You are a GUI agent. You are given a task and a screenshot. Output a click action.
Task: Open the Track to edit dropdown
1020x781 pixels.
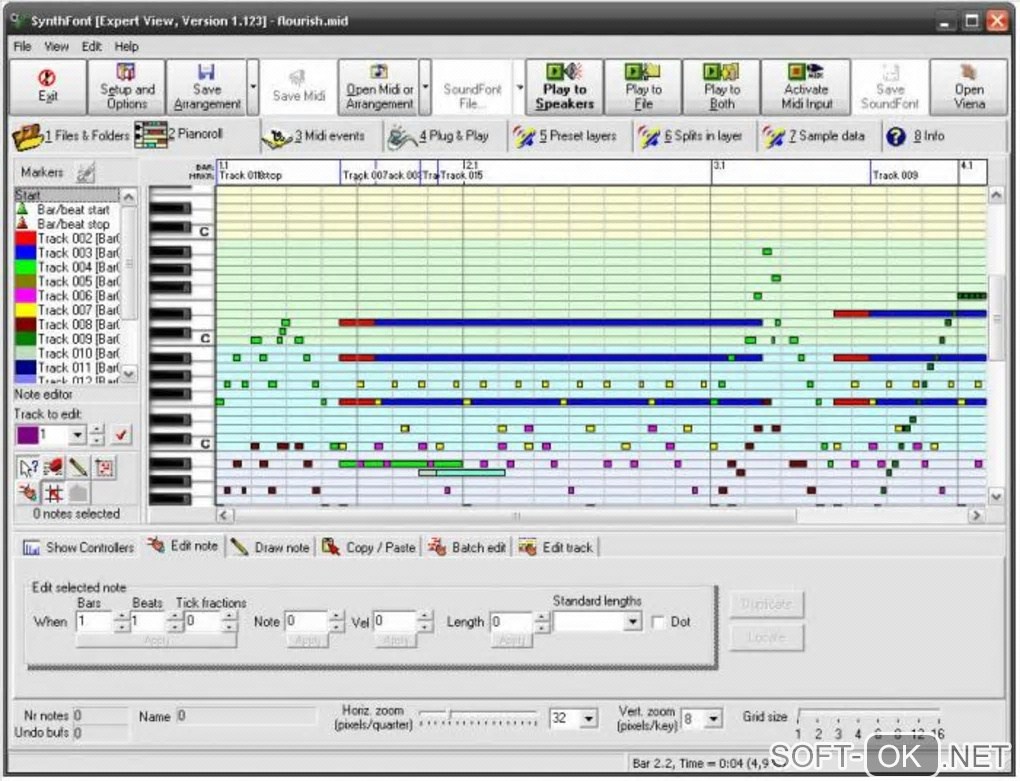(x=77, y=434)
